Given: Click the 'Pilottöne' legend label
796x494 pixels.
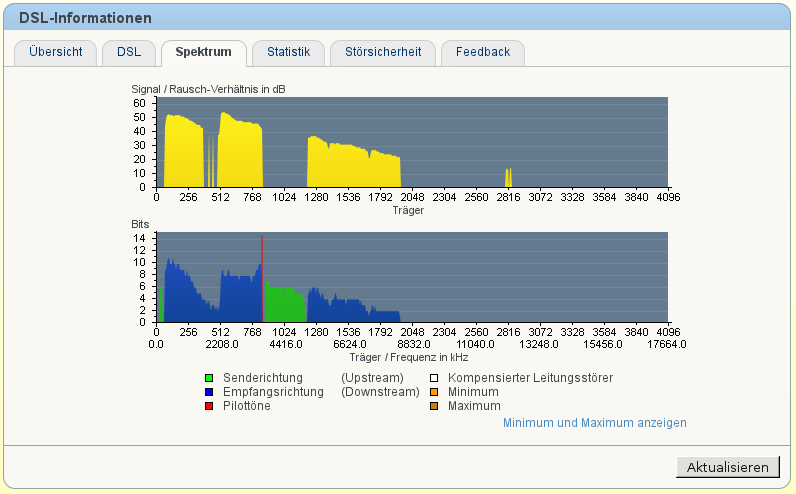Looking at the screenshot, I should click(x=247, y=406).
